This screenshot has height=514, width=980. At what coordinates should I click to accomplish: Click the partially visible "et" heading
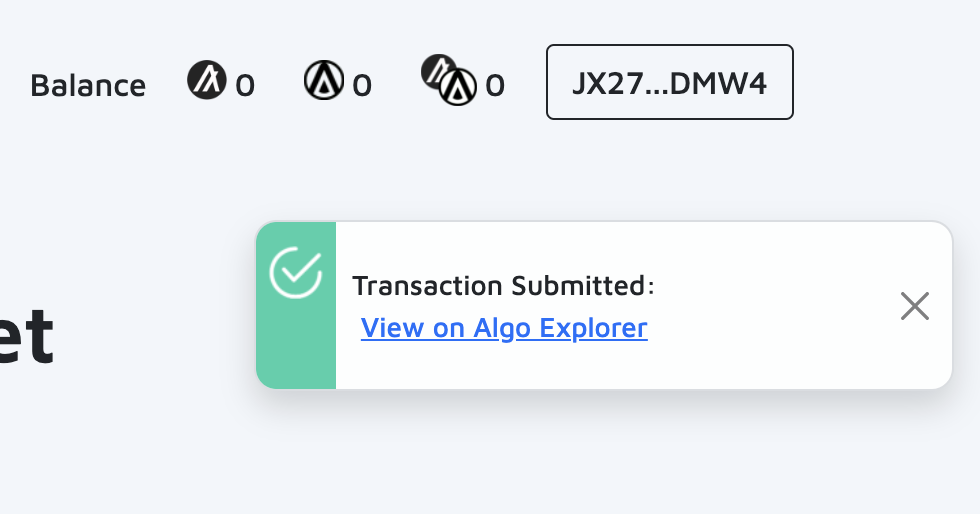[x=25, y=338]
